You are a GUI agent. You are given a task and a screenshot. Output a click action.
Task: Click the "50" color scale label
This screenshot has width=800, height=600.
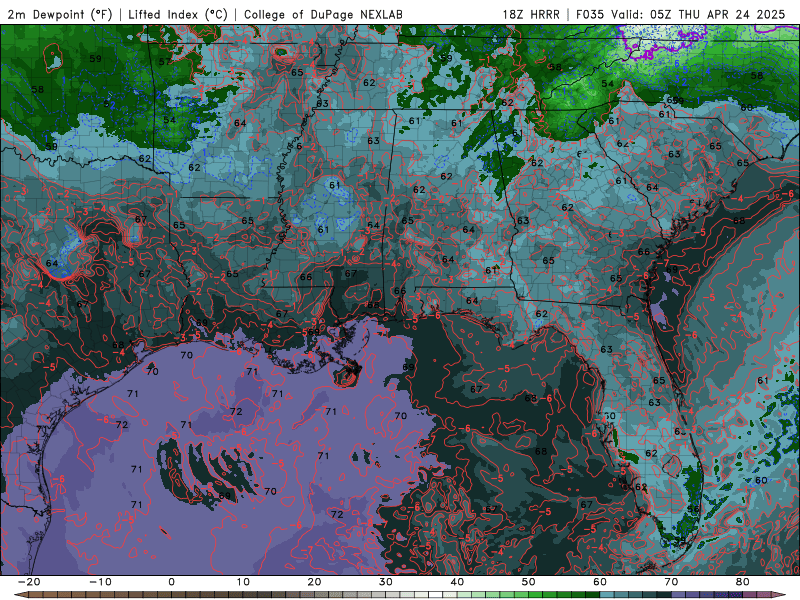(x=529, y=582)
